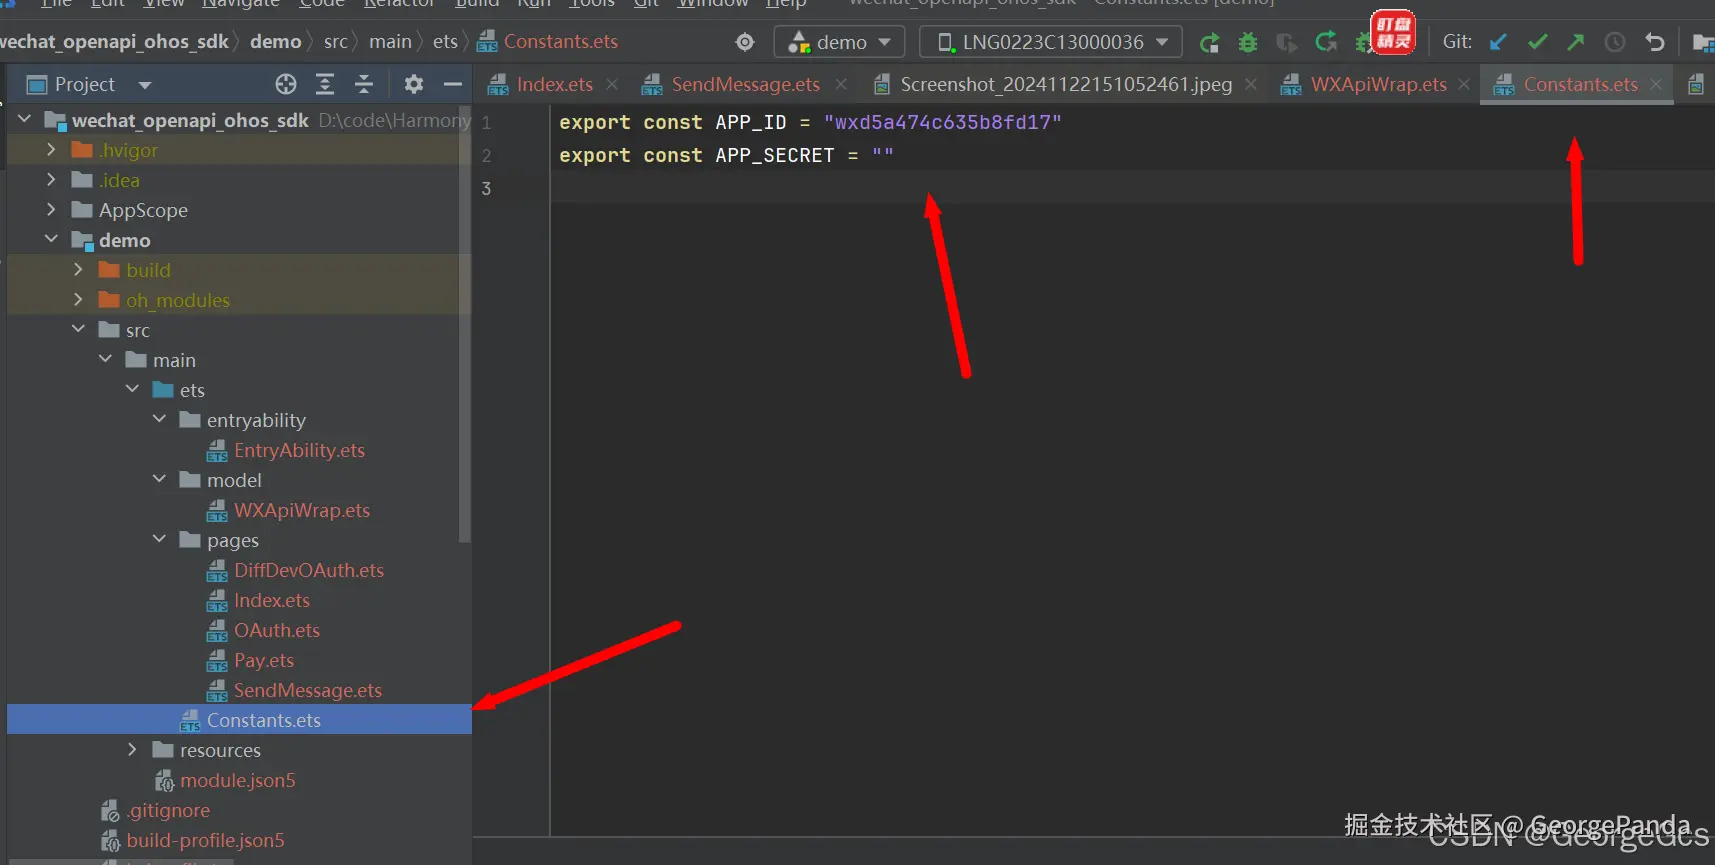Click Collapse All in Project panel
The image size is (1715, 865).
point(364,84)
